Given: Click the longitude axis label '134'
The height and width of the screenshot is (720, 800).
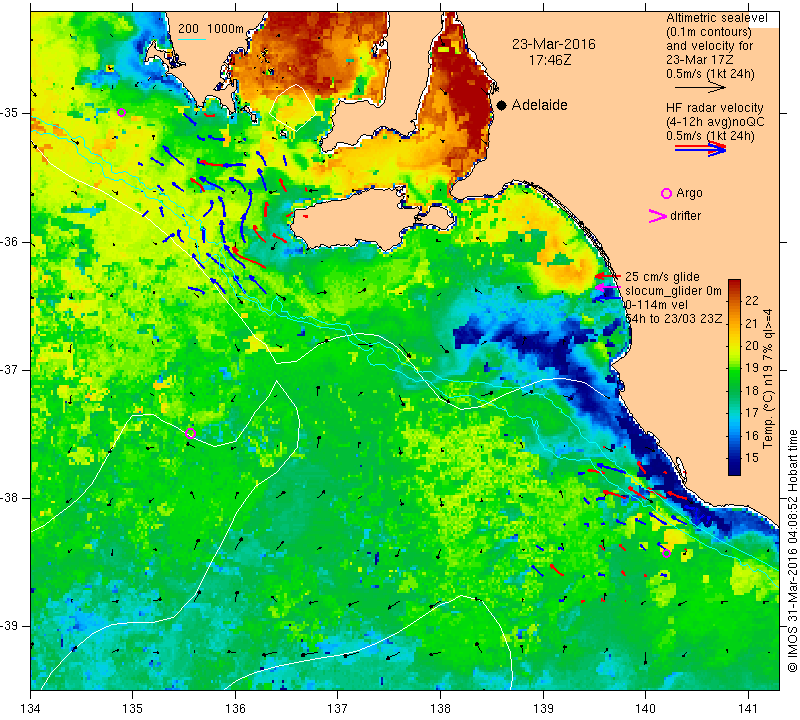Looking at the screenshot, I should coord(31,708).
